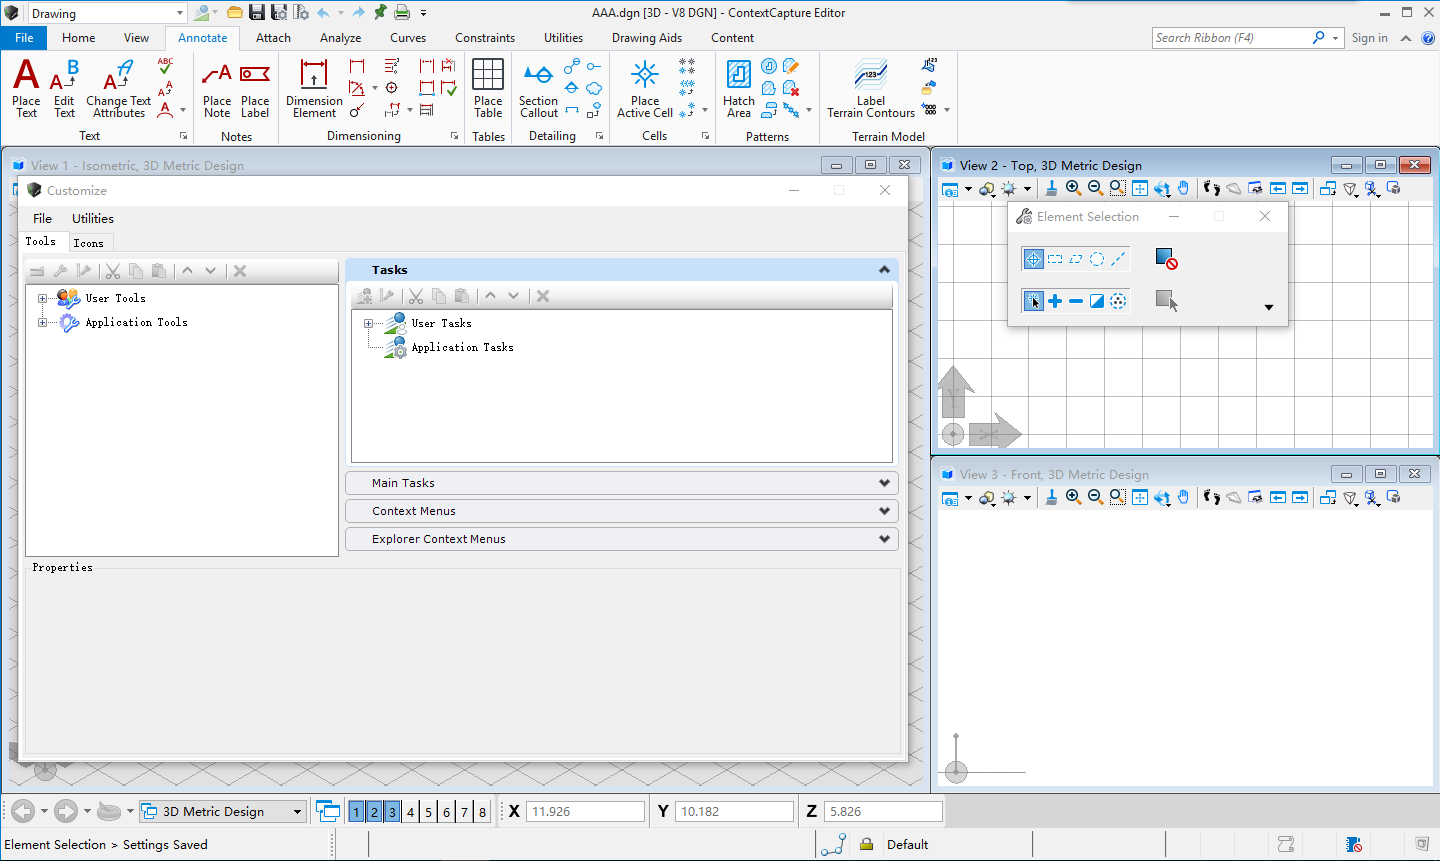Select Shape method in Element Selection
Screen dimensions: 1440x861
1076,259
